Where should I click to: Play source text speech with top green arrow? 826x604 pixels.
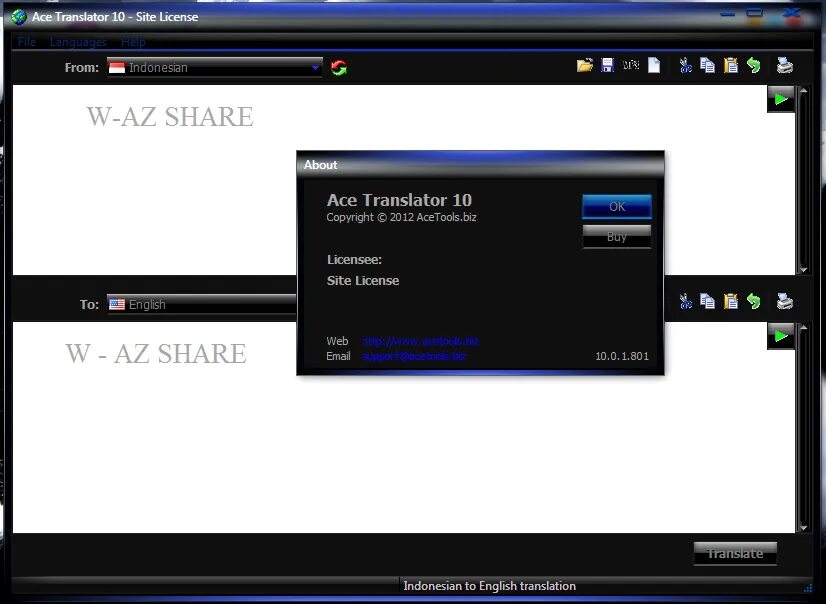click(x=781, y=99)
